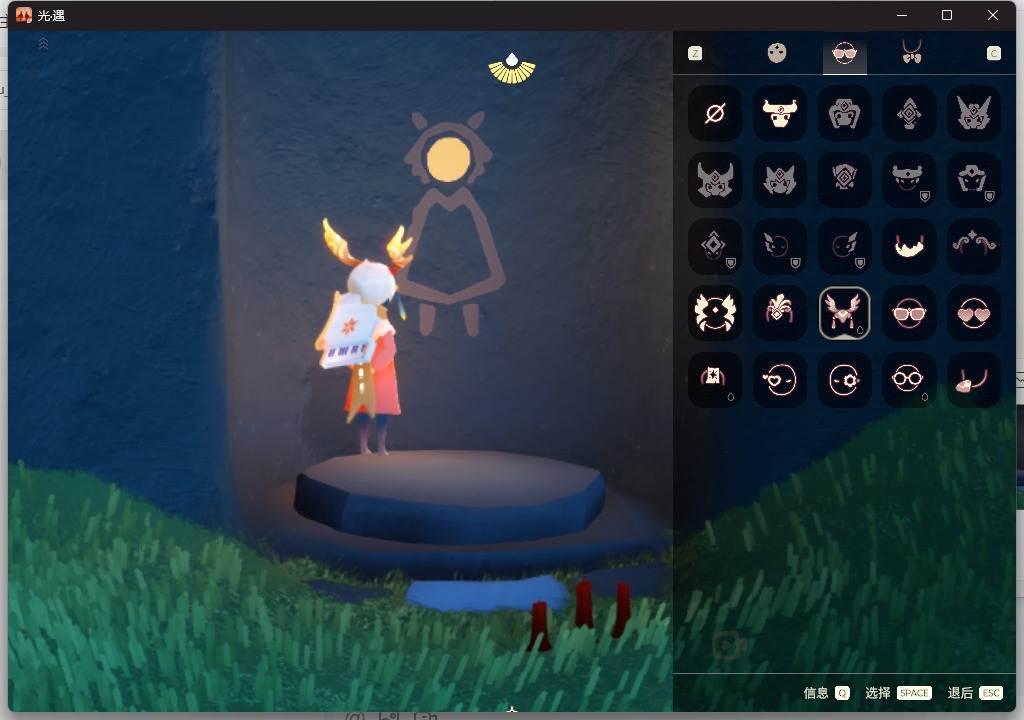Click the selected winged mask with tassels
The image size is (1024, 720).
pos(844,313)
